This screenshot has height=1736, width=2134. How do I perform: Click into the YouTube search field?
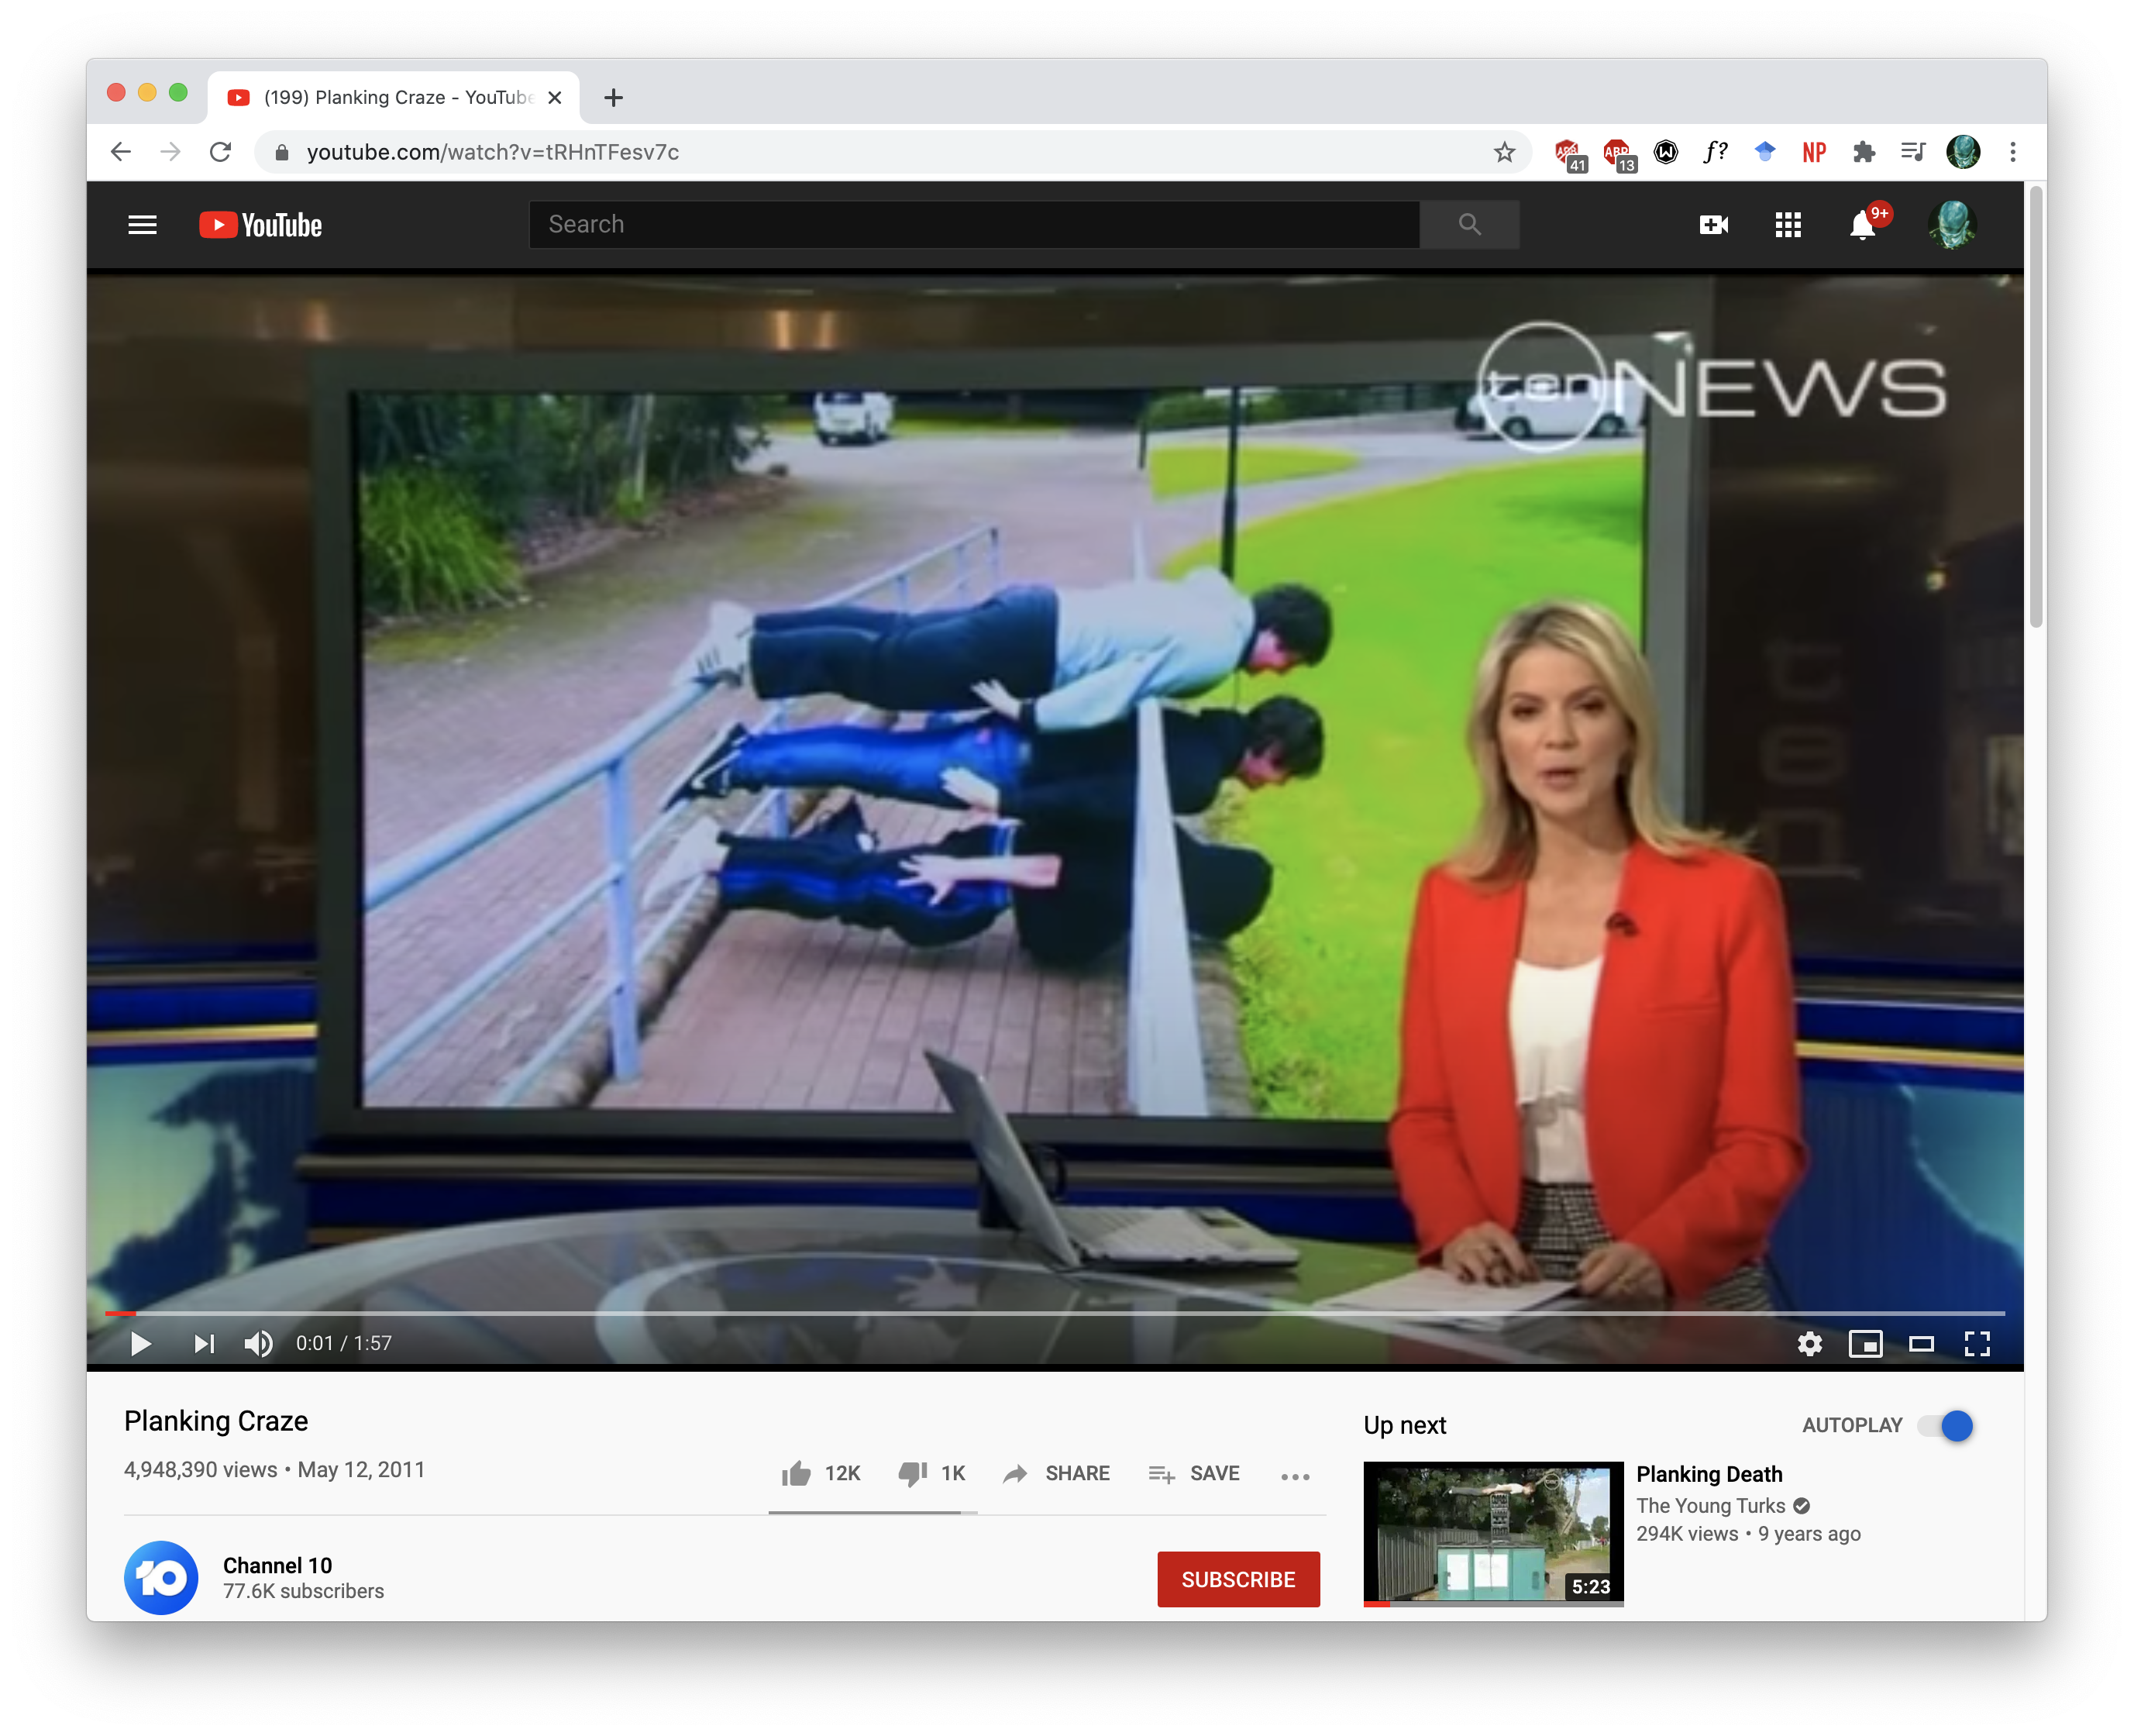974,224
